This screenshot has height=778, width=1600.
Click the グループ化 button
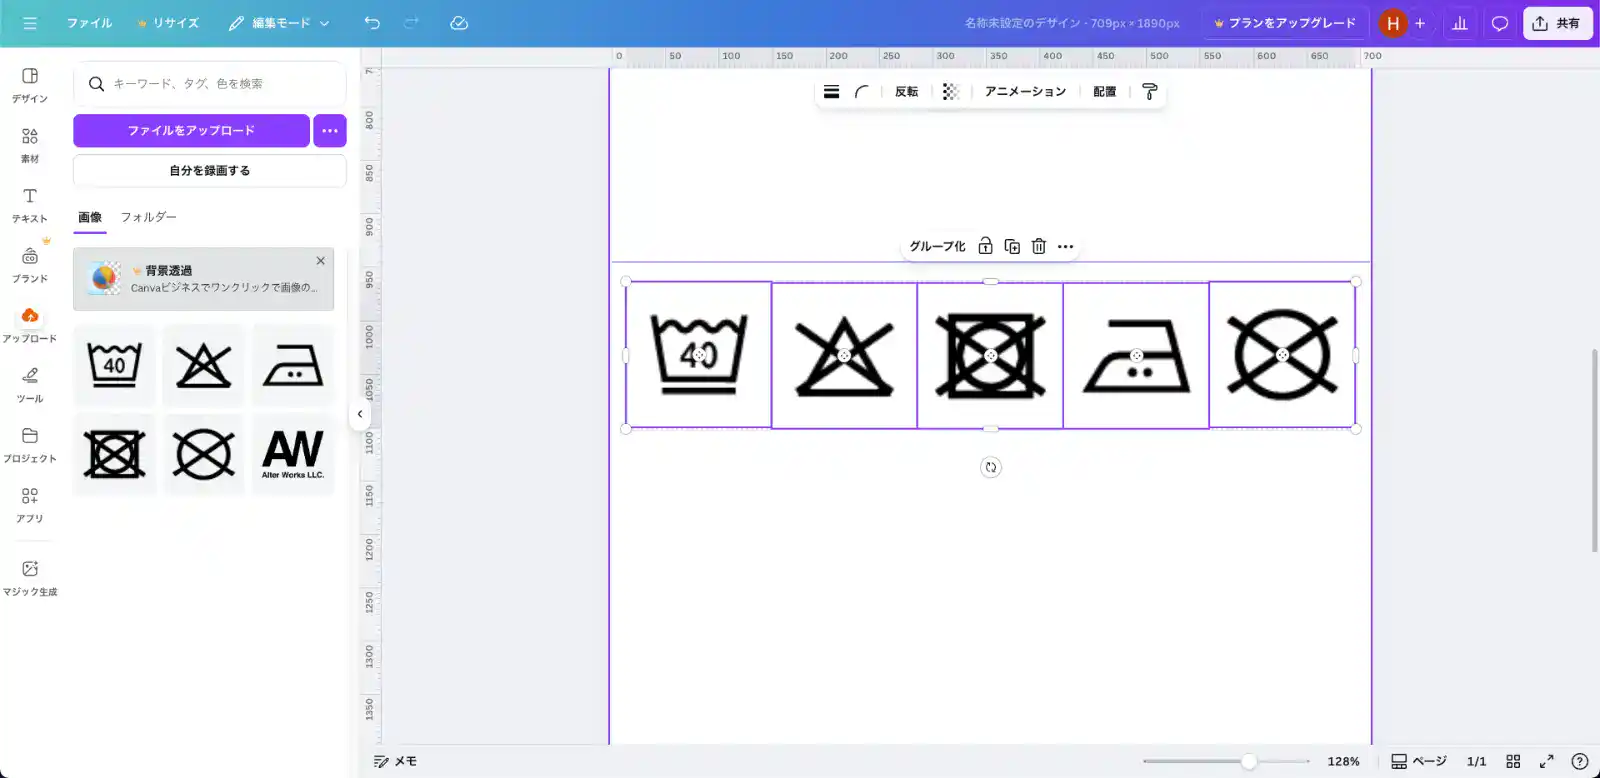coord(937,246)
